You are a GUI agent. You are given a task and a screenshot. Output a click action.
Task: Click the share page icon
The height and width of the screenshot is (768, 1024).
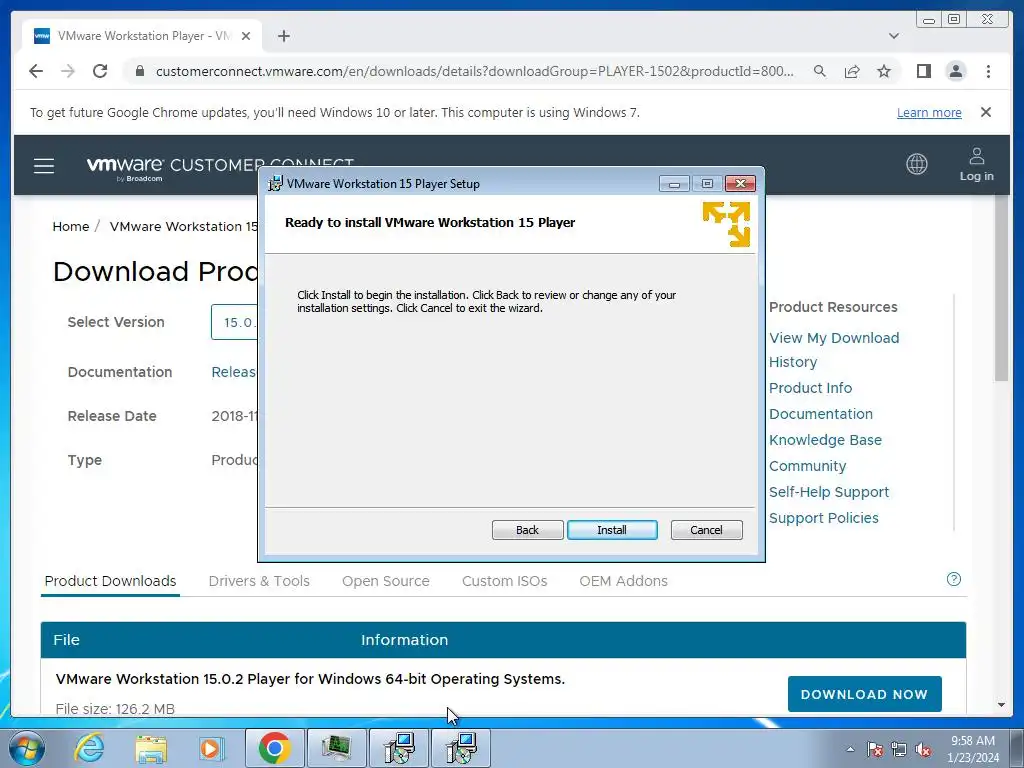852,71
